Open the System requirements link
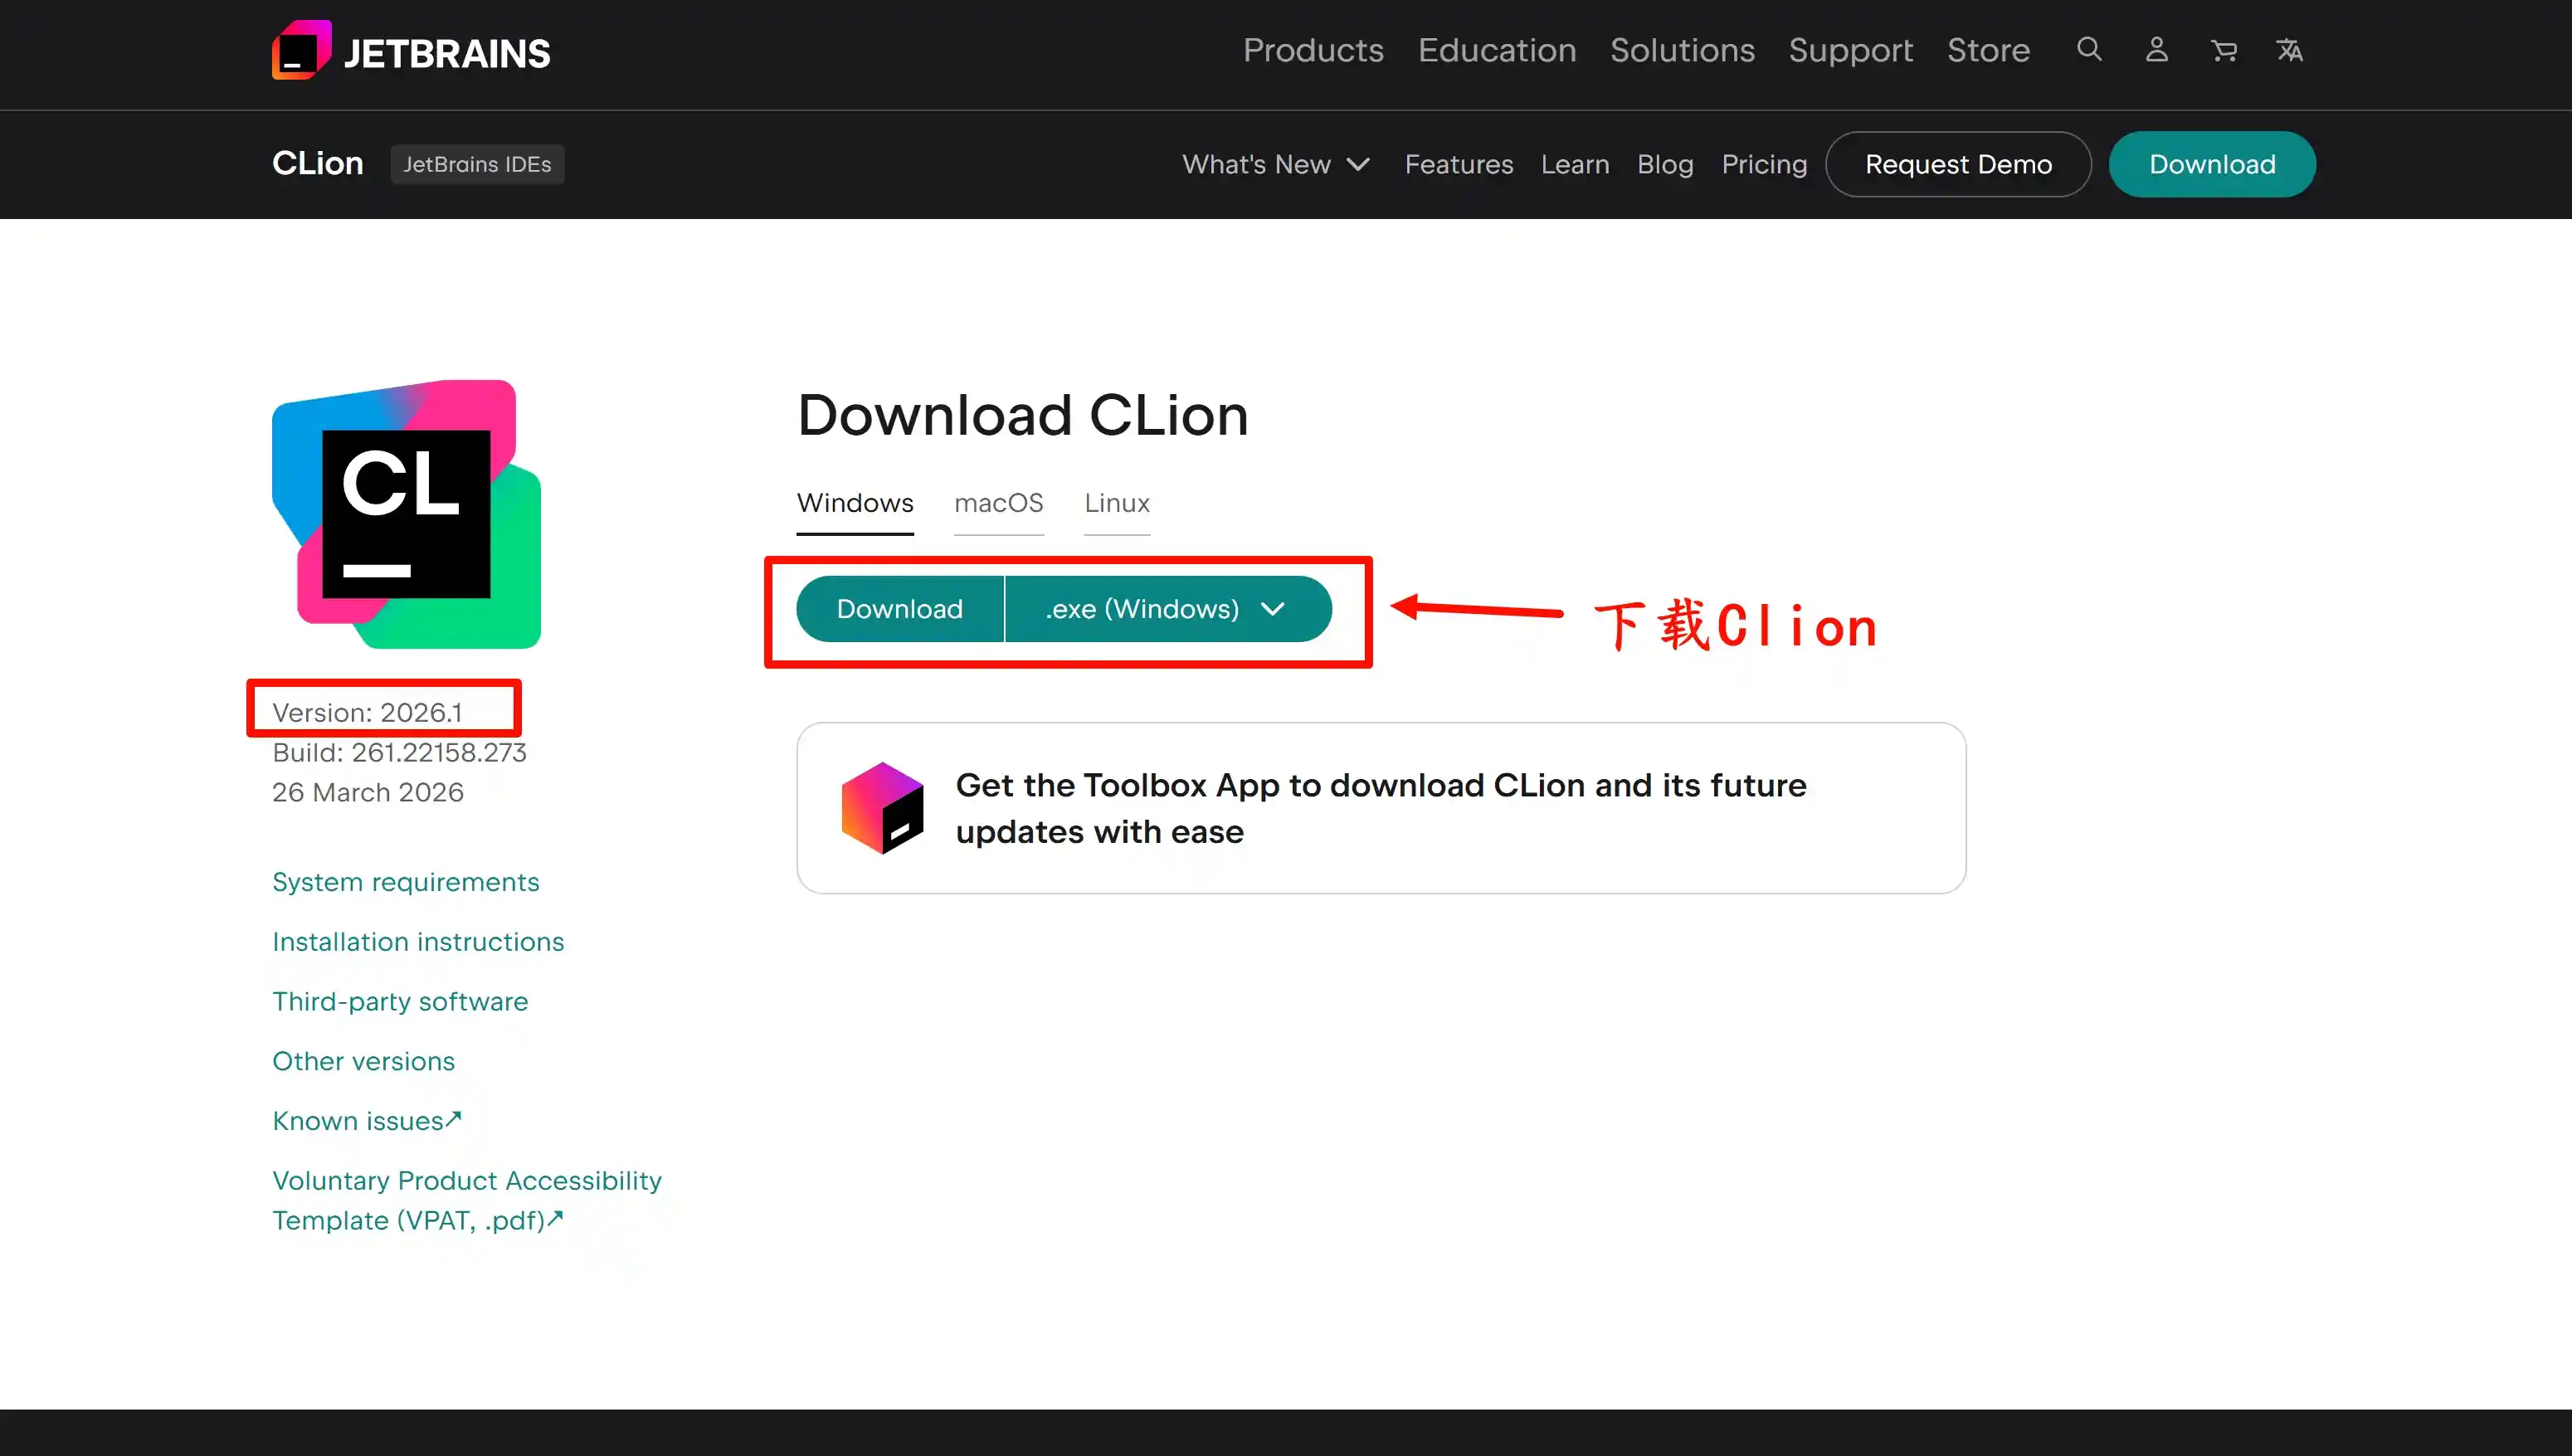Viewport: 2572px width, 1456px height. (x=405, y=881)
